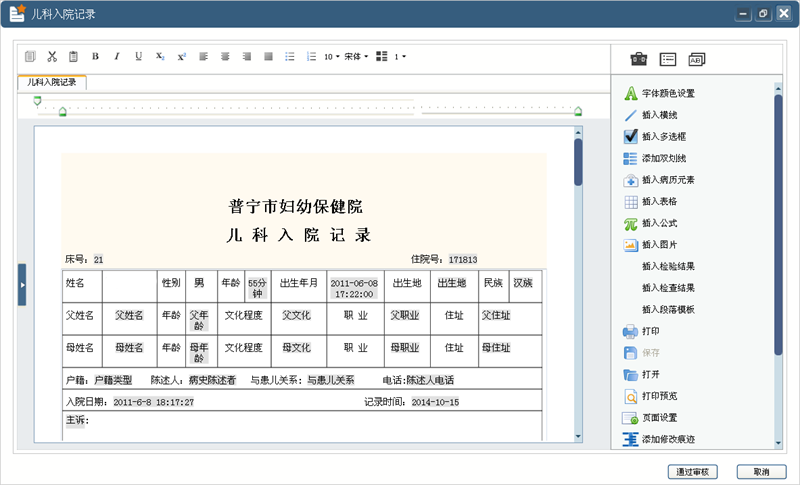Expand the left side panel arrow
Viewport: 800px width, 485px height.
[22, 285]
